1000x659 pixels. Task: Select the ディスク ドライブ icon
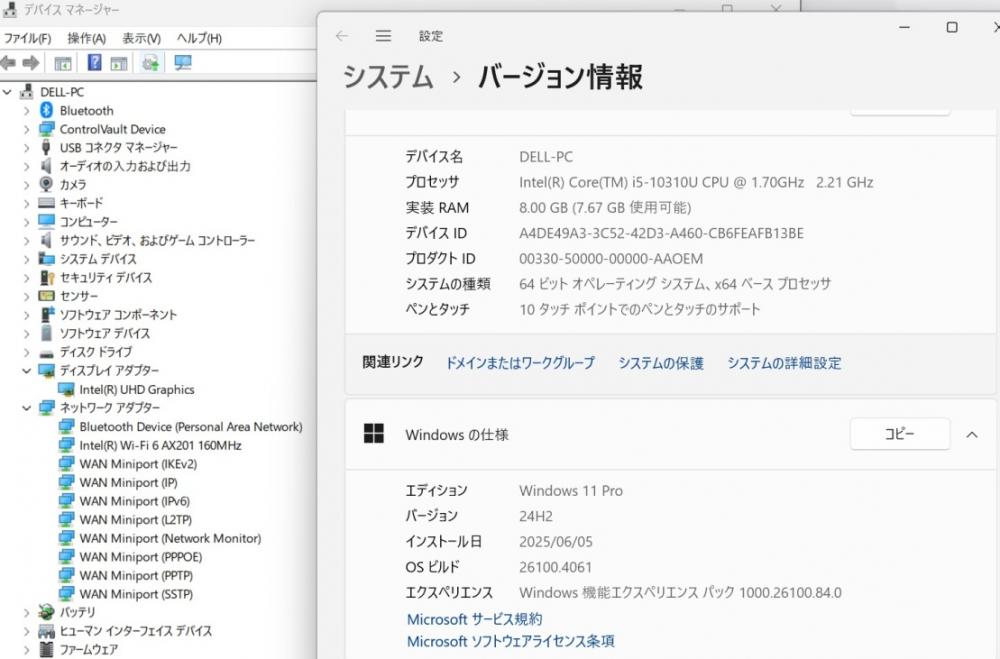pos(47,353)
